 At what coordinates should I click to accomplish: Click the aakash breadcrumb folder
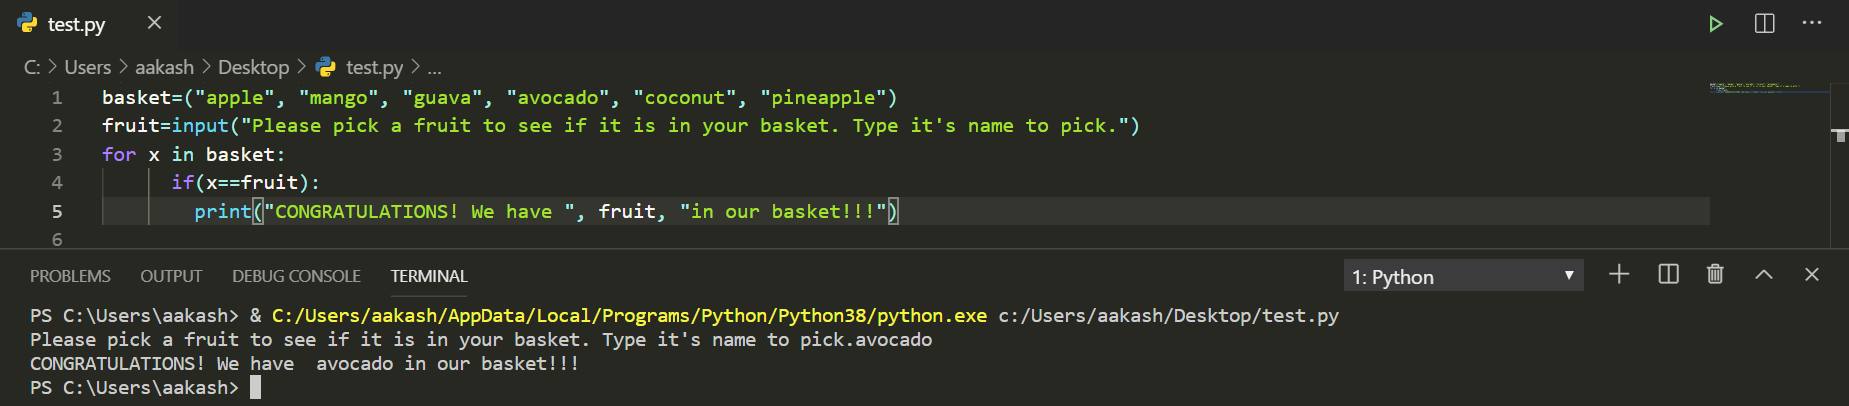164,67
